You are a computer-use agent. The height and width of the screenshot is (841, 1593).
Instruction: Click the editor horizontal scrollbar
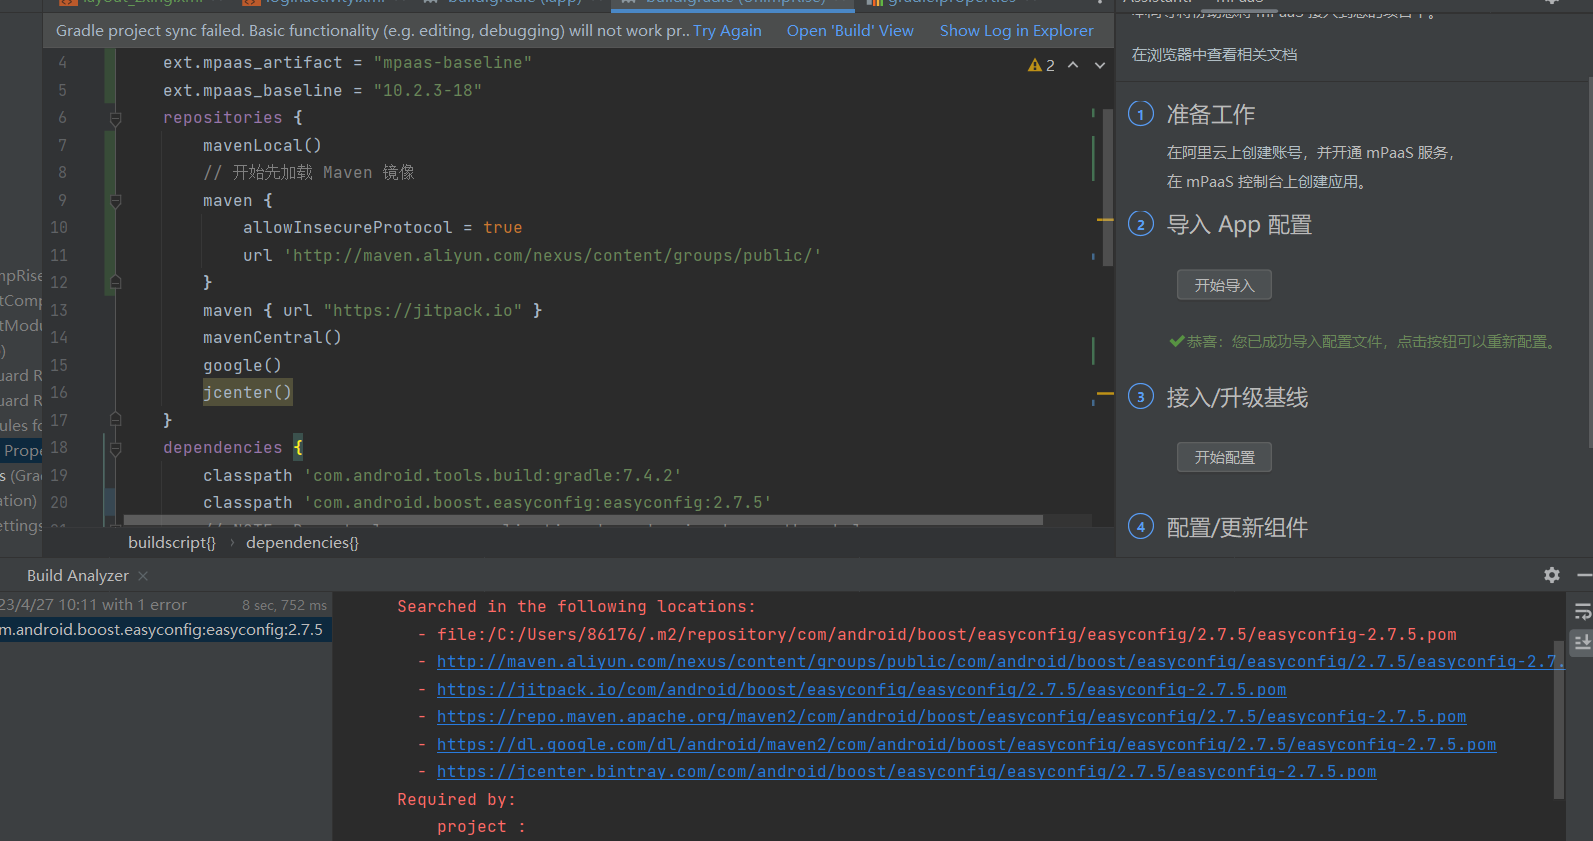(x=583, y=520)
